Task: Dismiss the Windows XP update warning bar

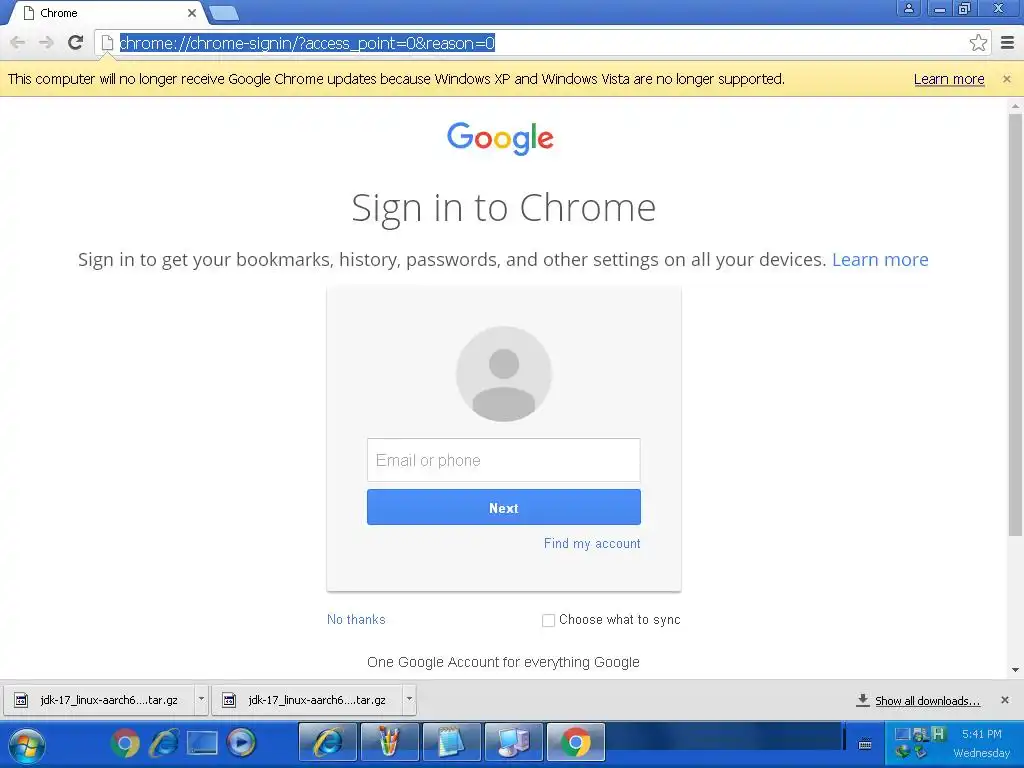Action: (1006, 79)
